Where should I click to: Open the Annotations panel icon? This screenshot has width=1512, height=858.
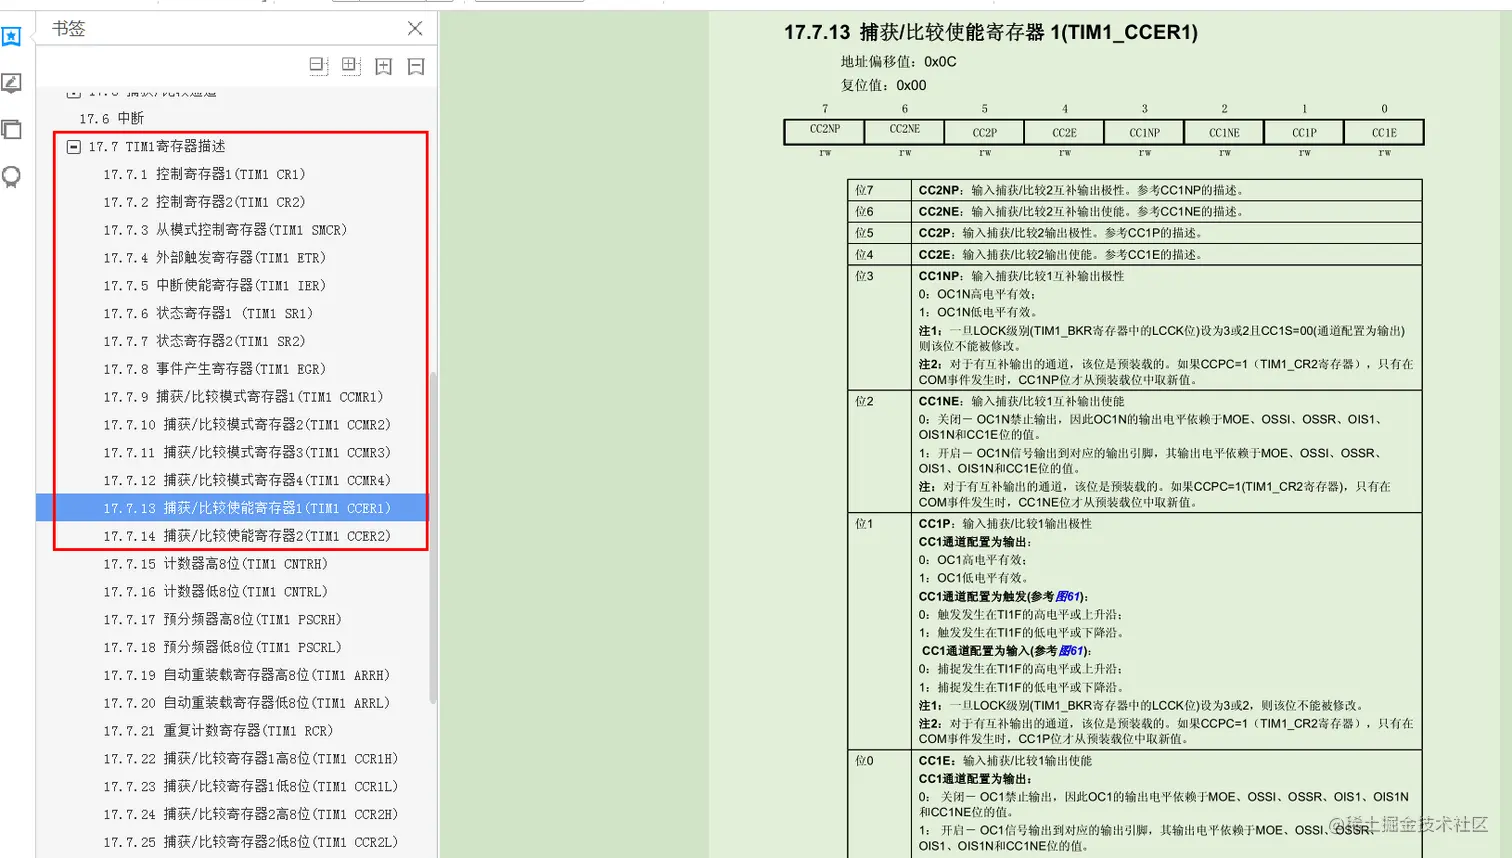pyautogui.click(x=11, y=83)
